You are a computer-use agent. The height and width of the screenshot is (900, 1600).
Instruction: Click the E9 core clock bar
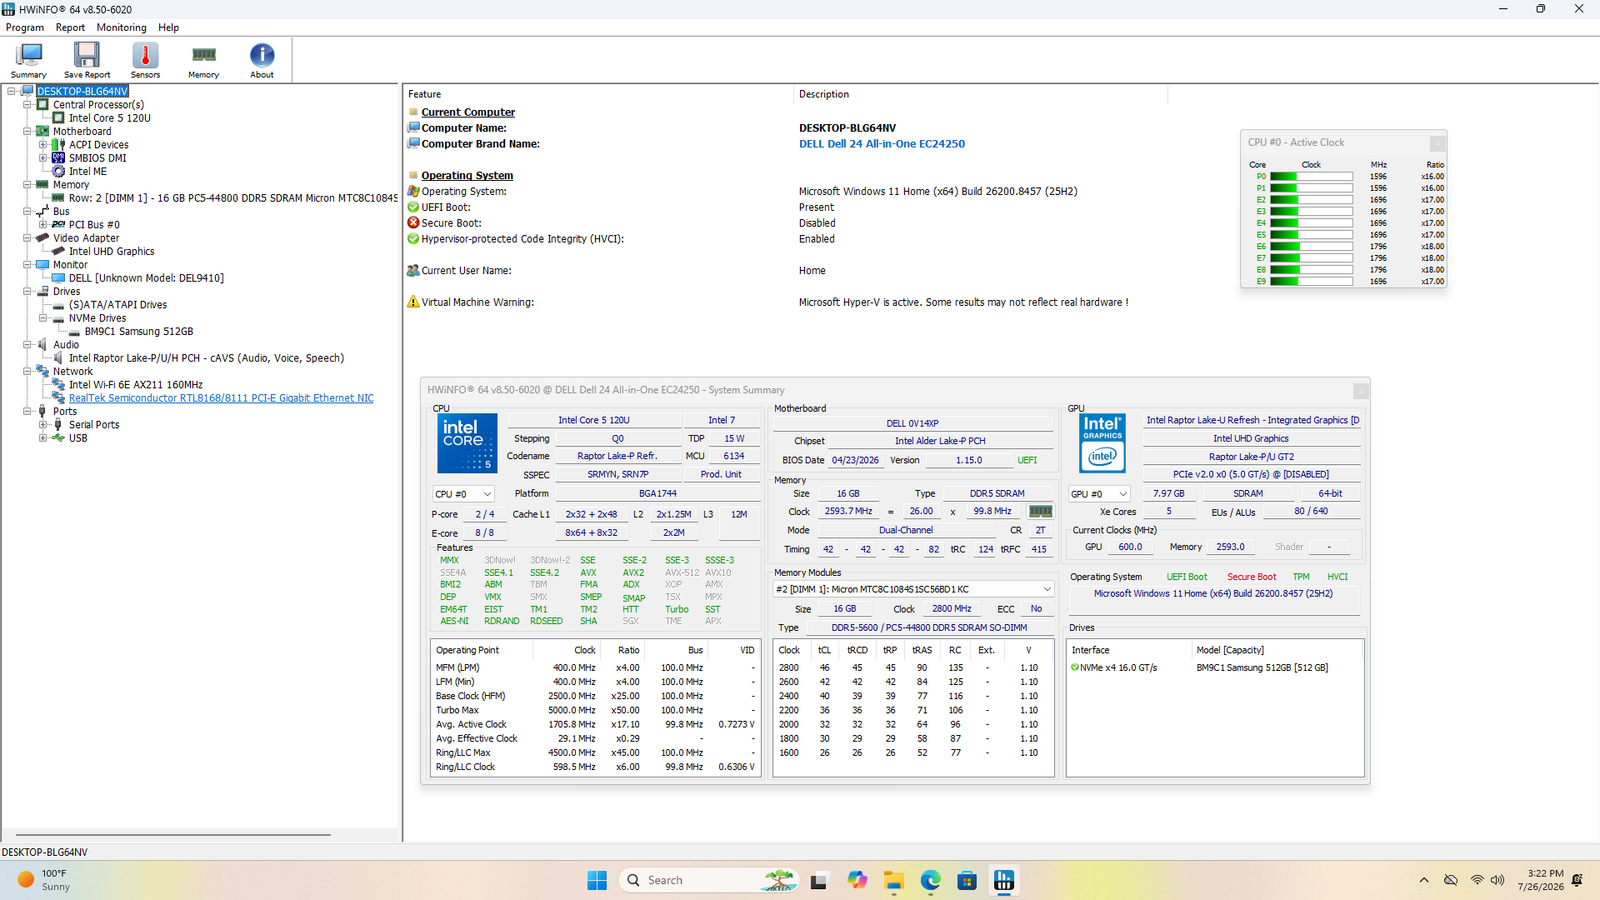tap(1311, 281)
